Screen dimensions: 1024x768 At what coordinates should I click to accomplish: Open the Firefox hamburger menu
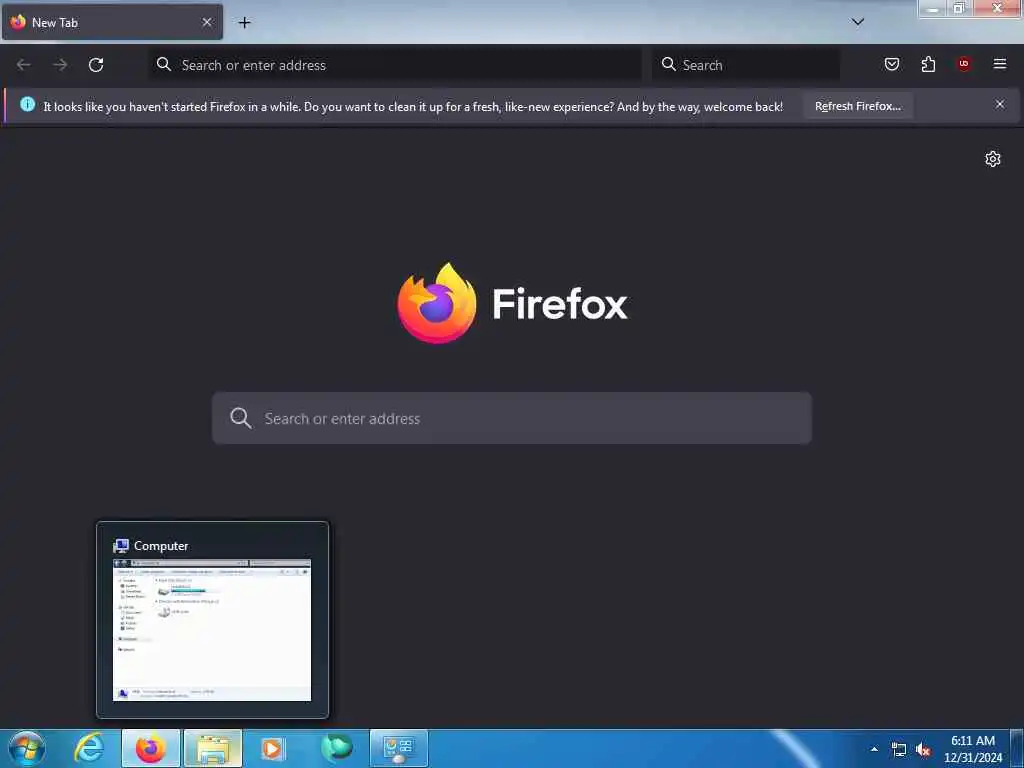[1000, 64]
